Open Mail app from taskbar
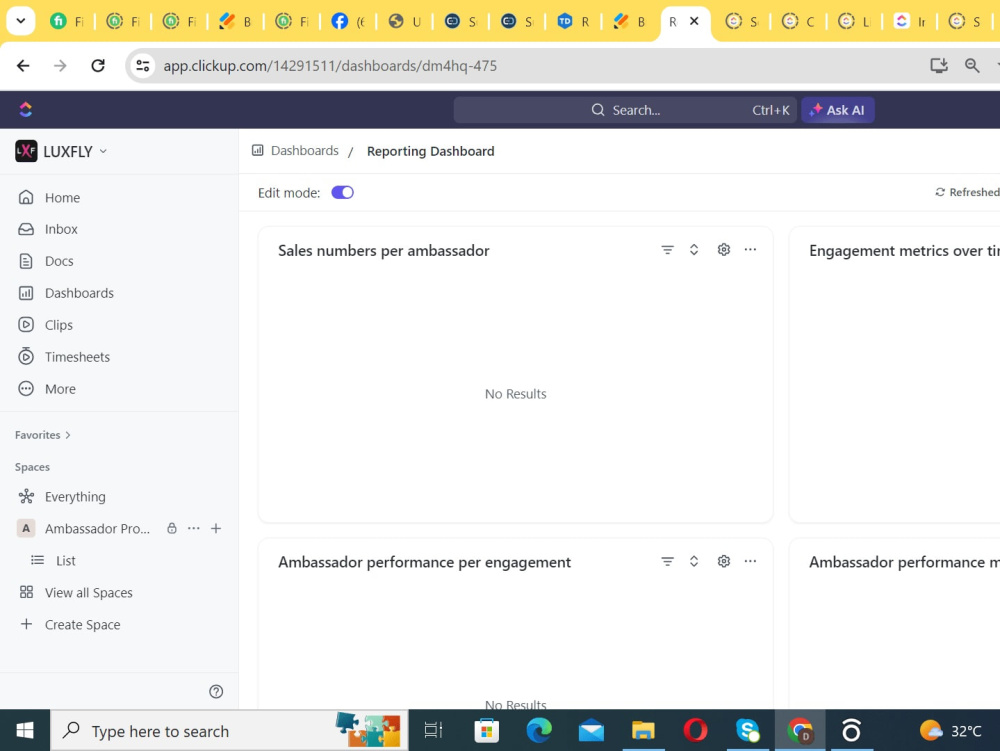The image size is (1000, 751). coord(591,731)
